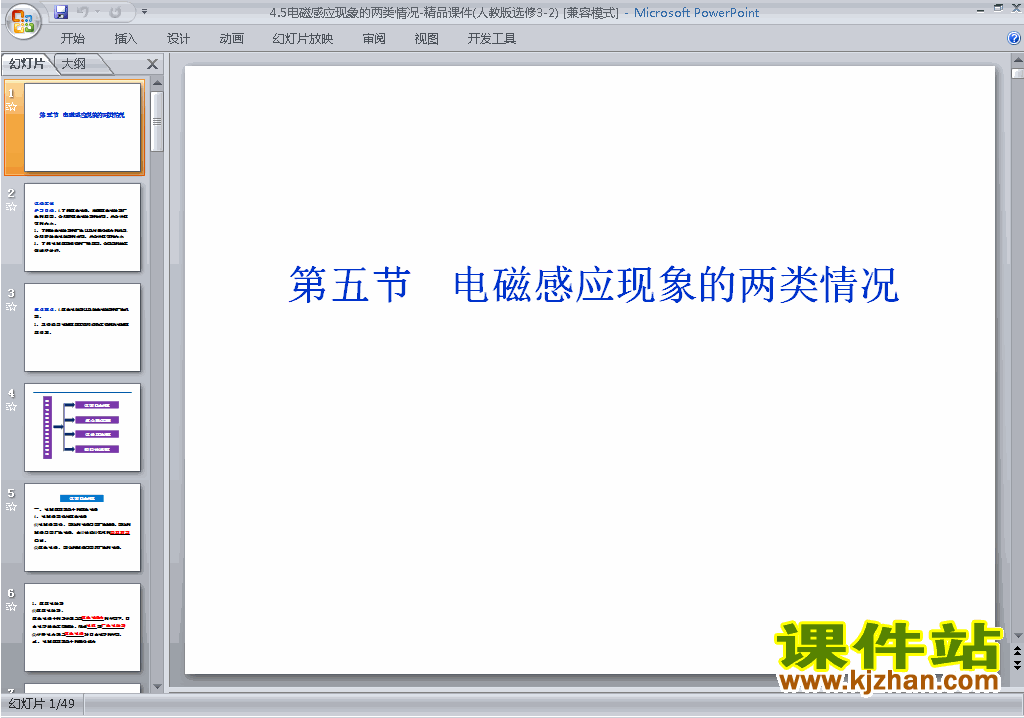
Task: Play animation star icon for slide 4
Action: point(11,406)
